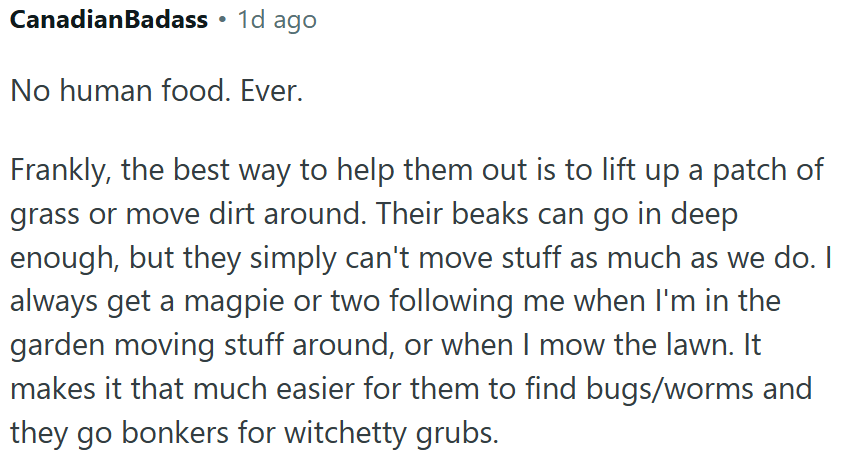Click the word 'grass' in the comment
Viewport: 857px width, 461px height.
tap(45, 215)
